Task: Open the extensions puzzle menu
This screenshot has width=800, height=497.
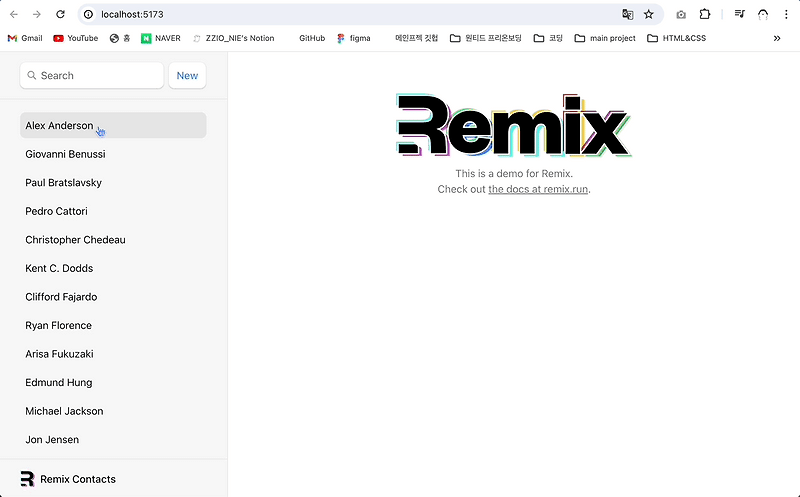Action: [x=705, y=14]
